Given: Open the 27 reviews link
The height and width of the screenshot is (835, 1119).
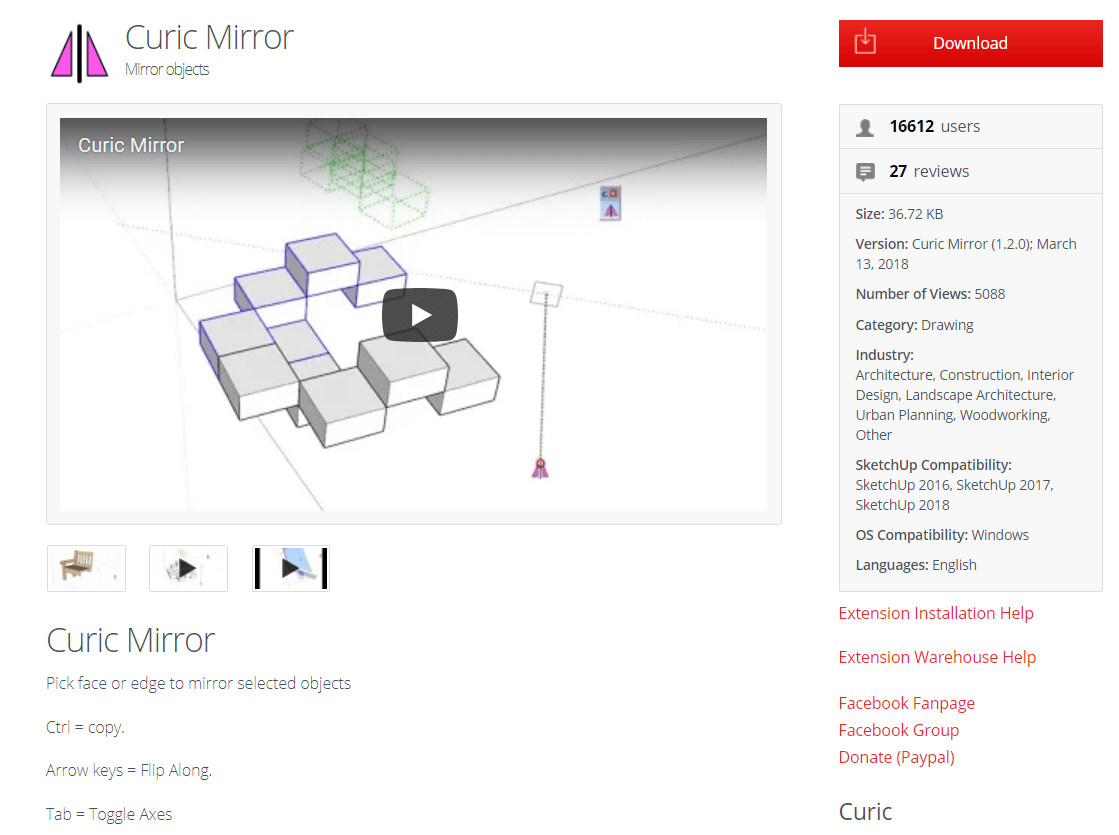Looking at the screenshot, I should click(x=929, y=171).
